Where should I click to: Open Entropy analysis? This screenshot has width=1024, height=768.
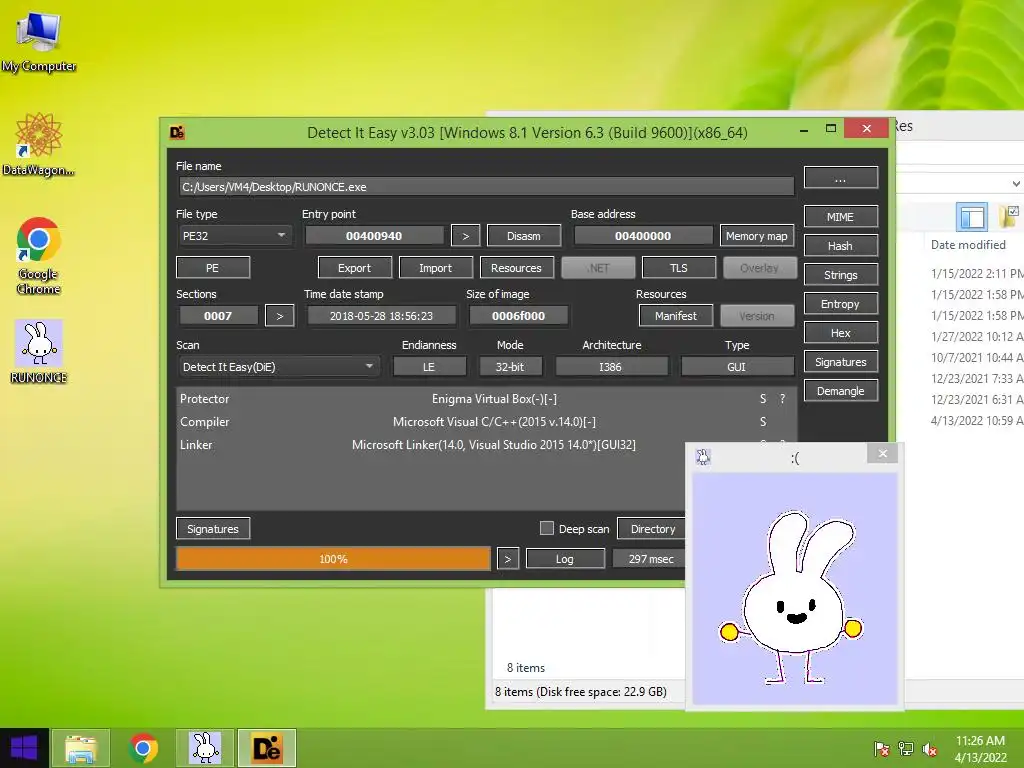840,304
